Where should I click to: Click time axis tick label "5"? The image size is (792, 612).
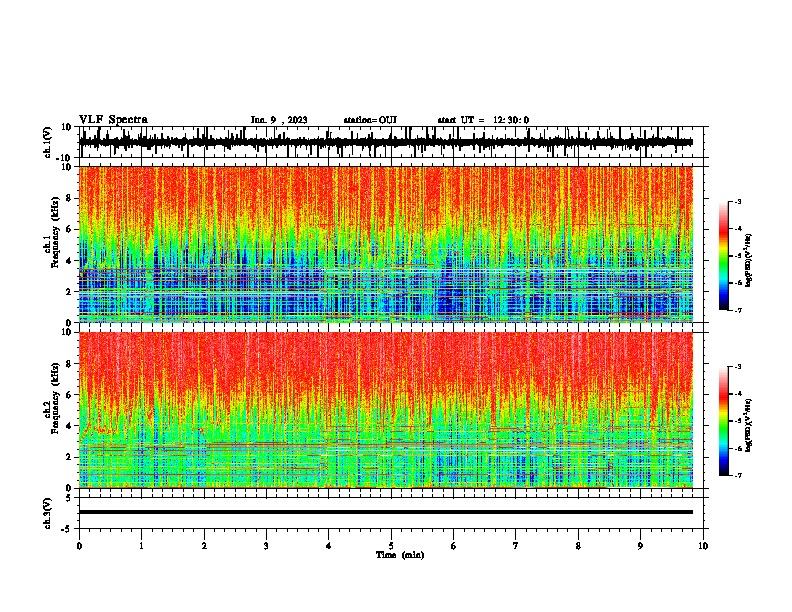391,546
